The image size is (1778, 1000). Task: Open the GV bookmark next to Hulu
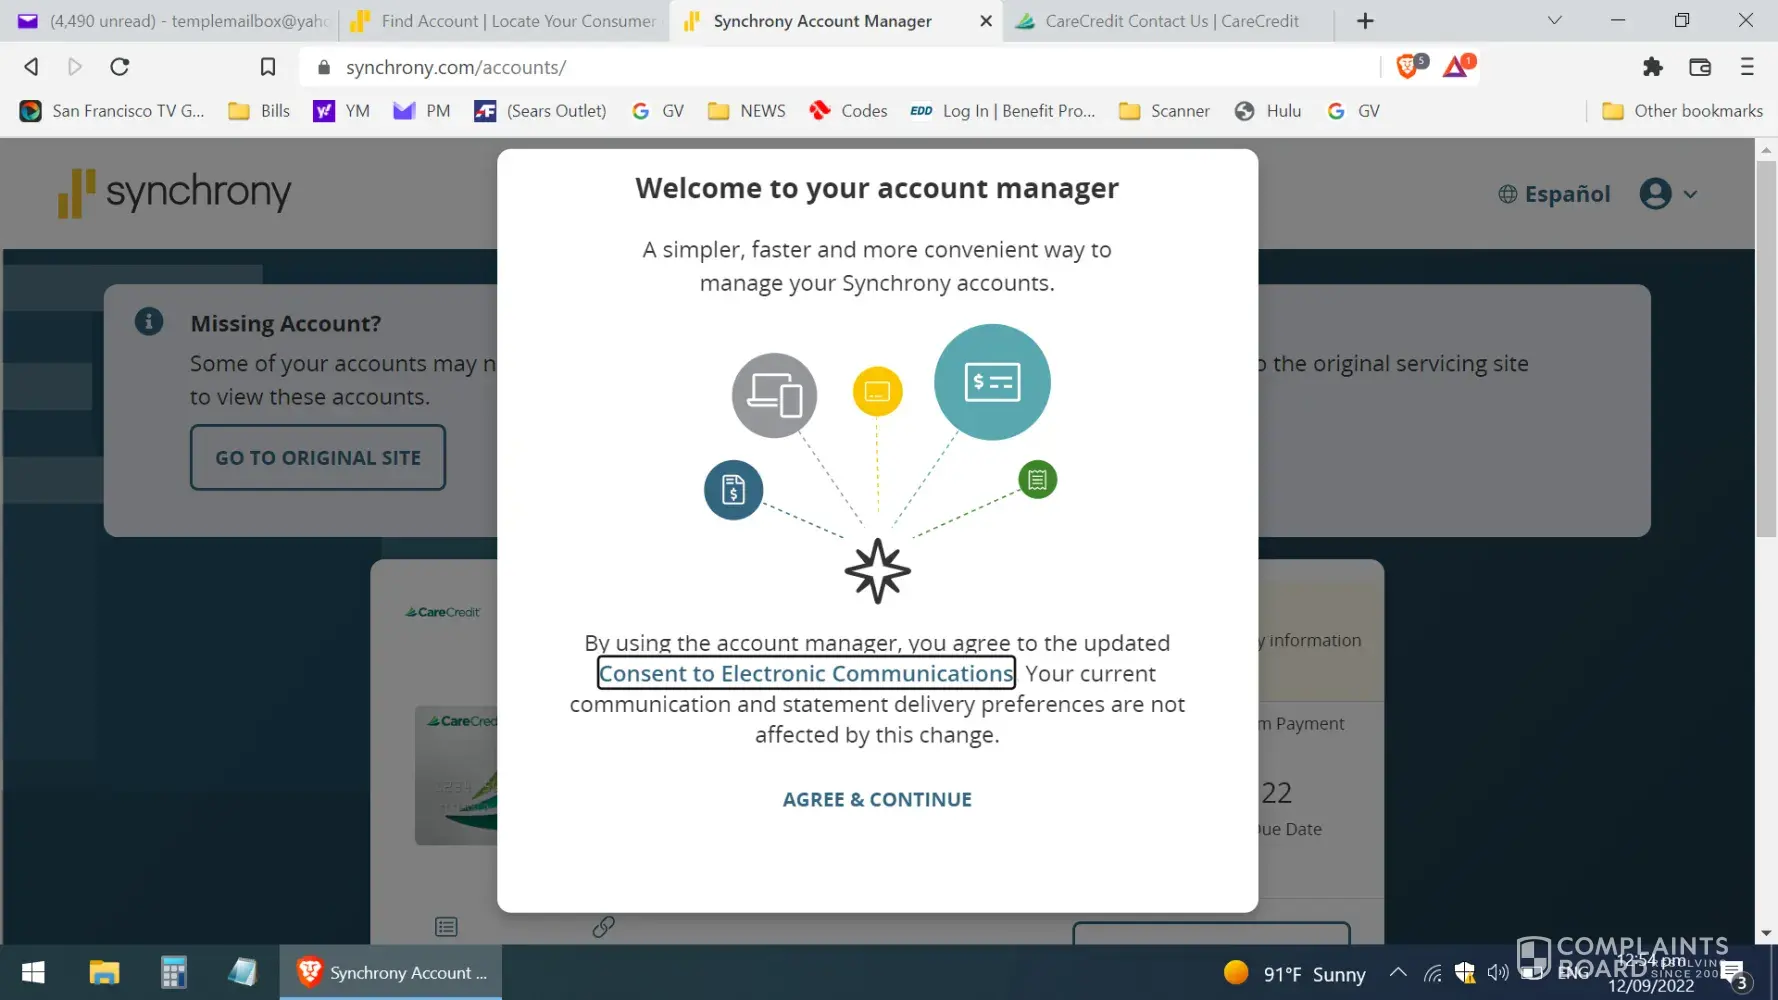coord(1354,111)
